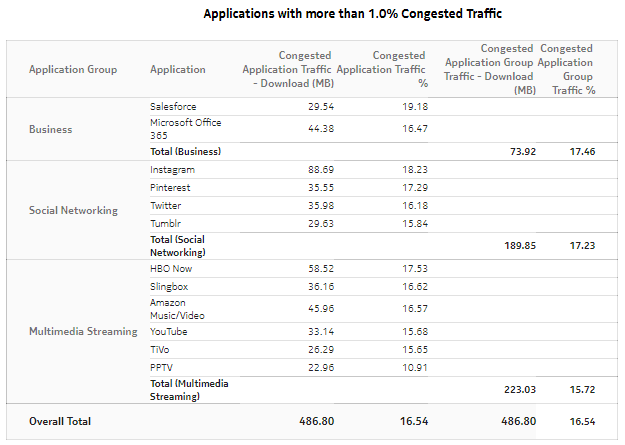
Task: Click the Pinterest application cell
Action: tap(170, 187)
